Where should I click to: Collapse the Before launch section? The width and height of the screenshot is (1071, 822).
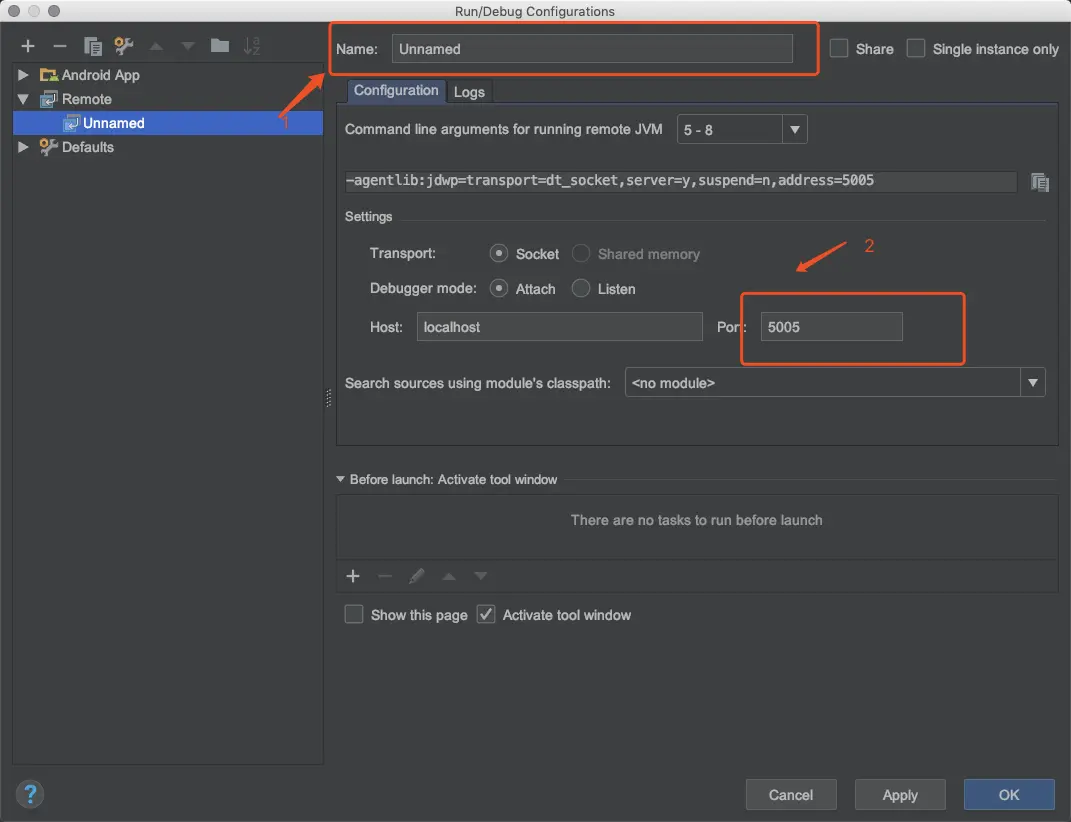pyautogui.click(x=340, y=480)
